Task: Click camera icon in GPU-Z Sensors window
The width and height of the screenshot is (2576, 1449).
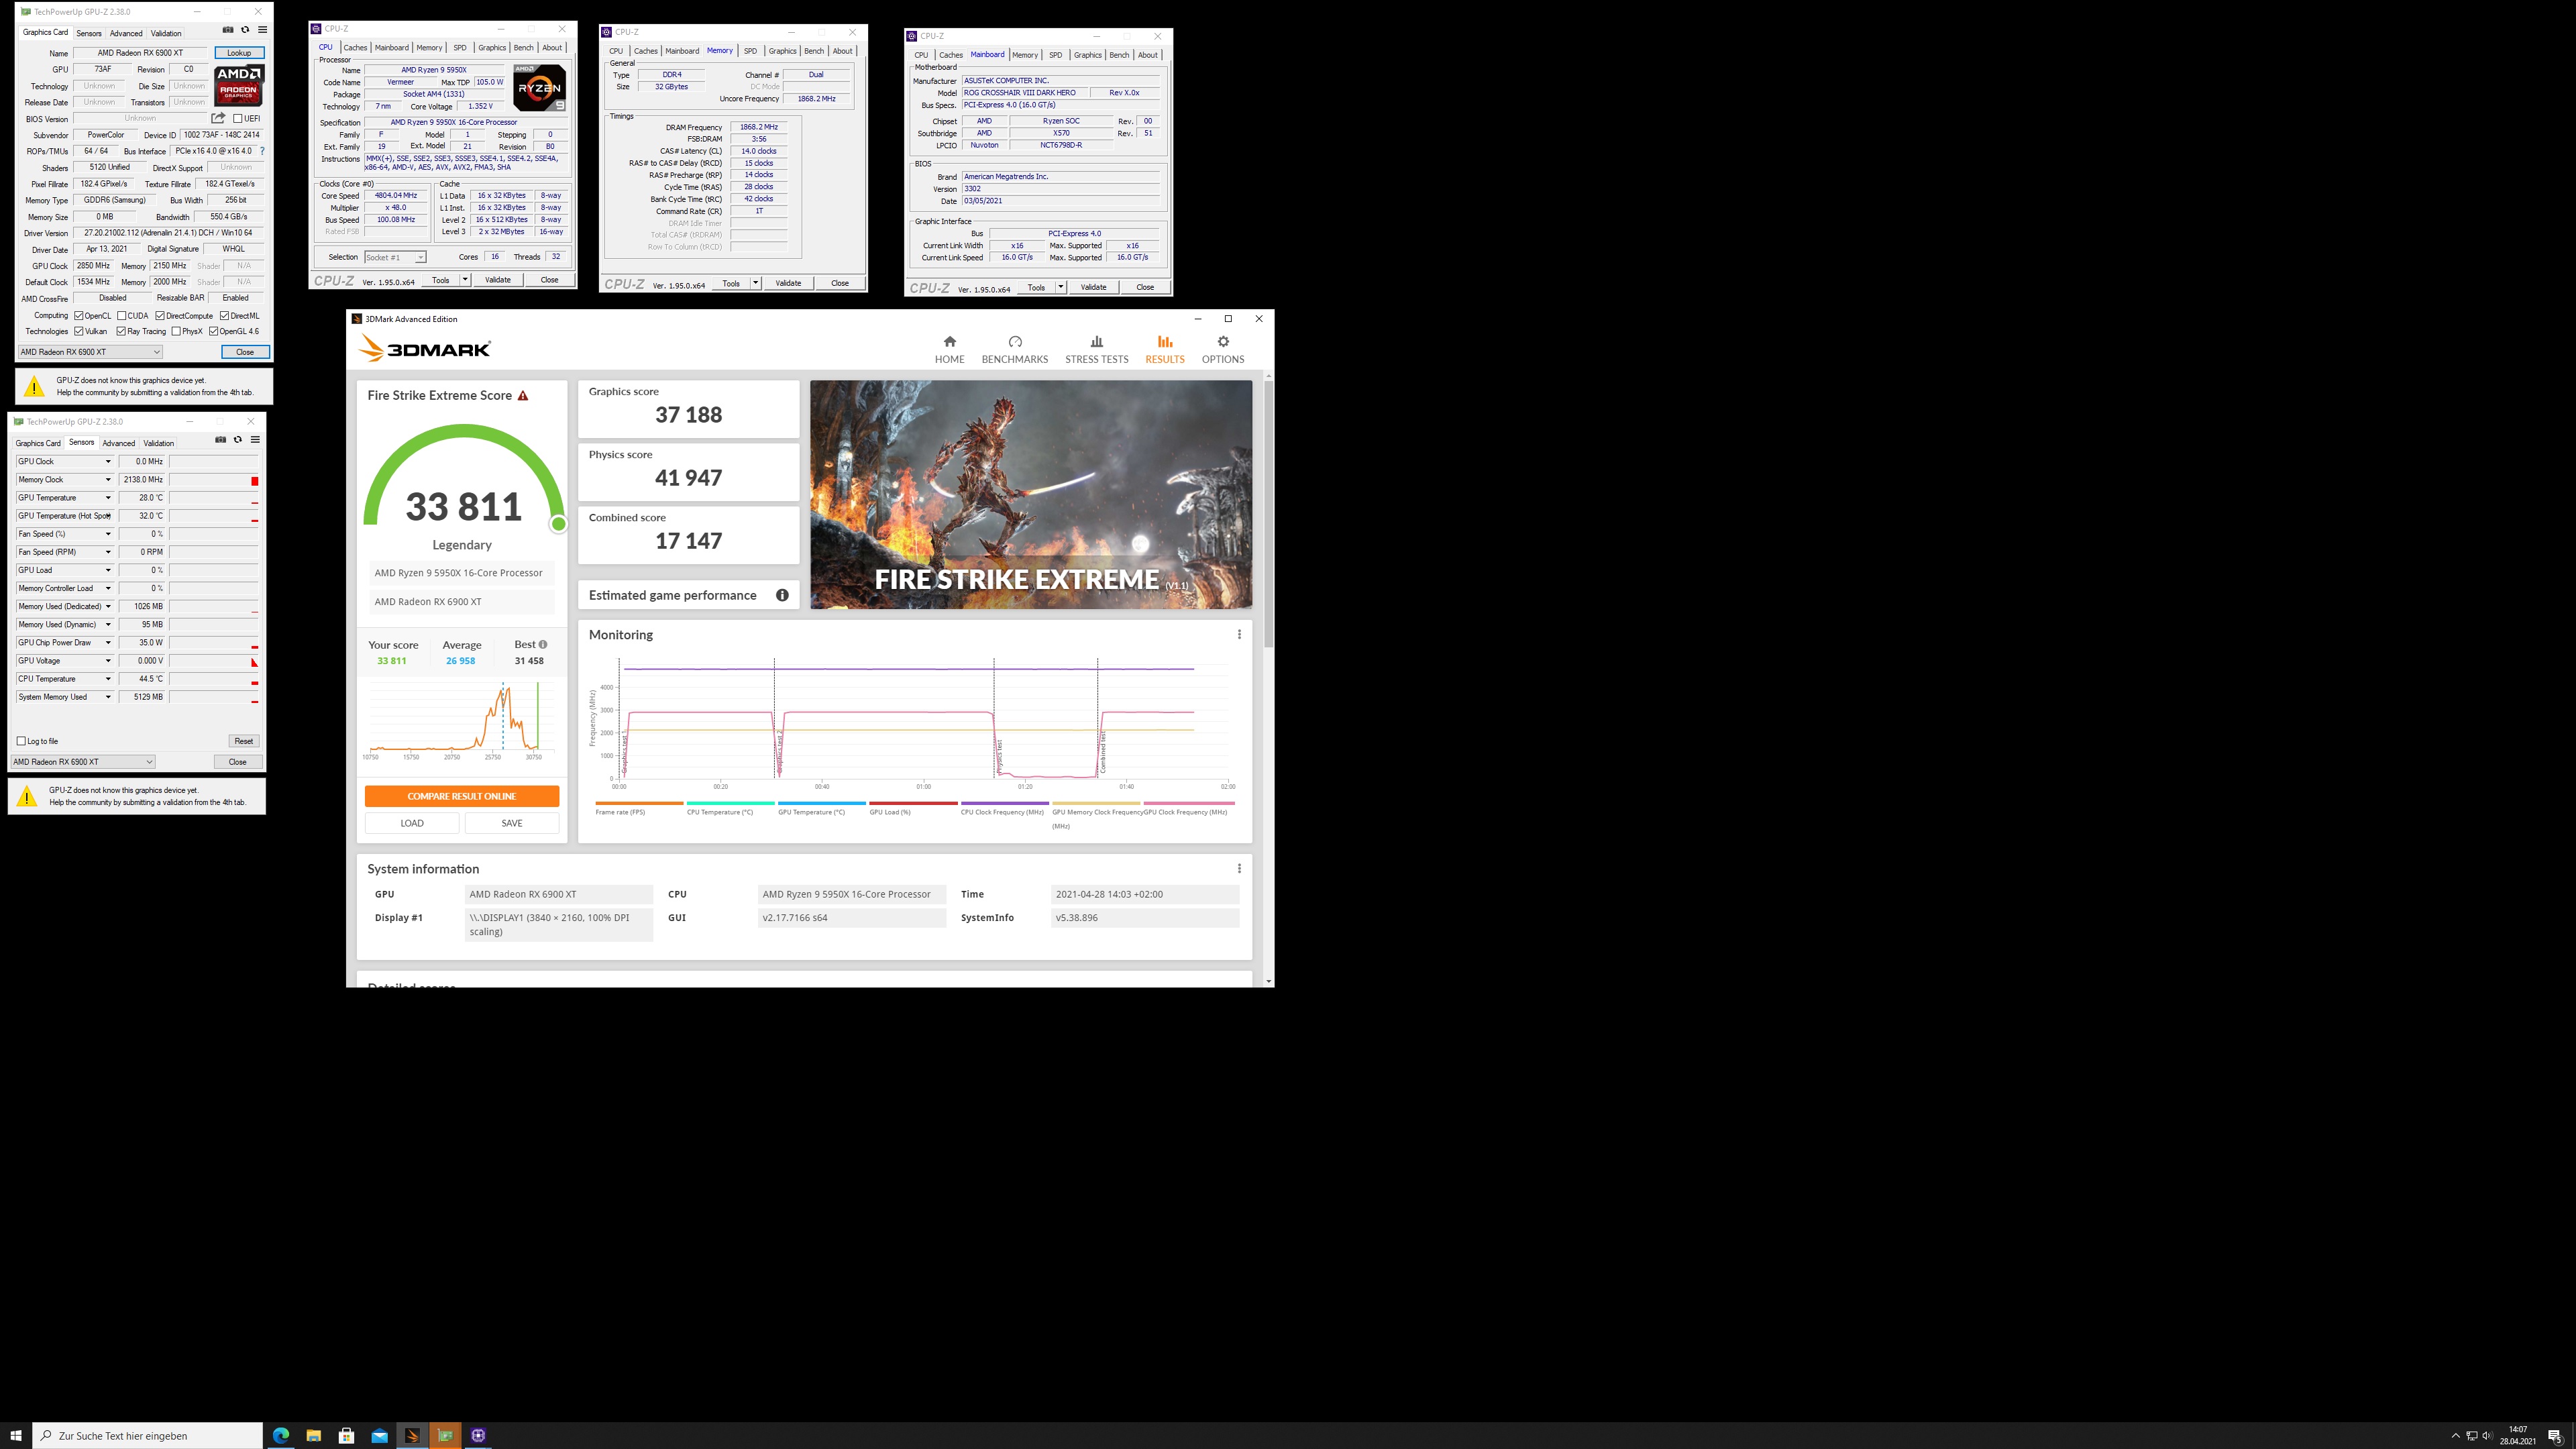Action: 221,440
